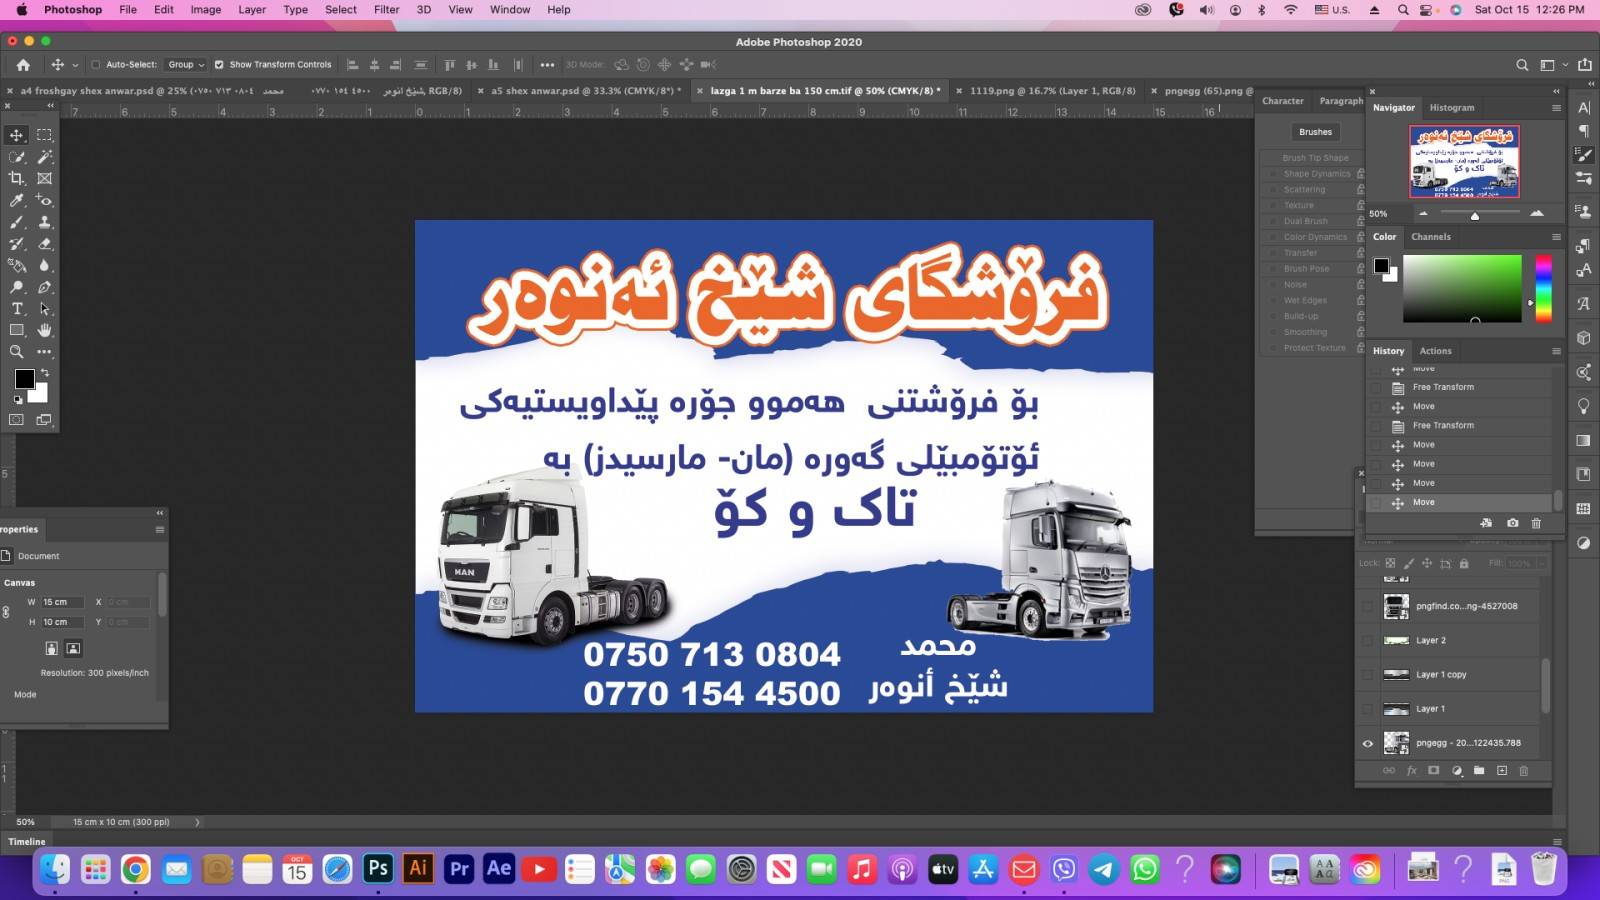Viewport: 1600px width, 900px height.
Task: Open Color panel menu
Action: pyautogui.click(x=1556, y=237)
